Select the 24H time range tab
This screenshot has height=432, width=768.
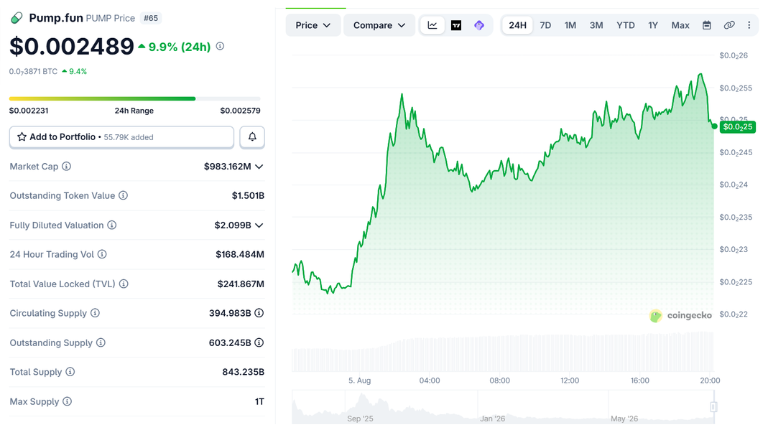click(x=517, y=25)
